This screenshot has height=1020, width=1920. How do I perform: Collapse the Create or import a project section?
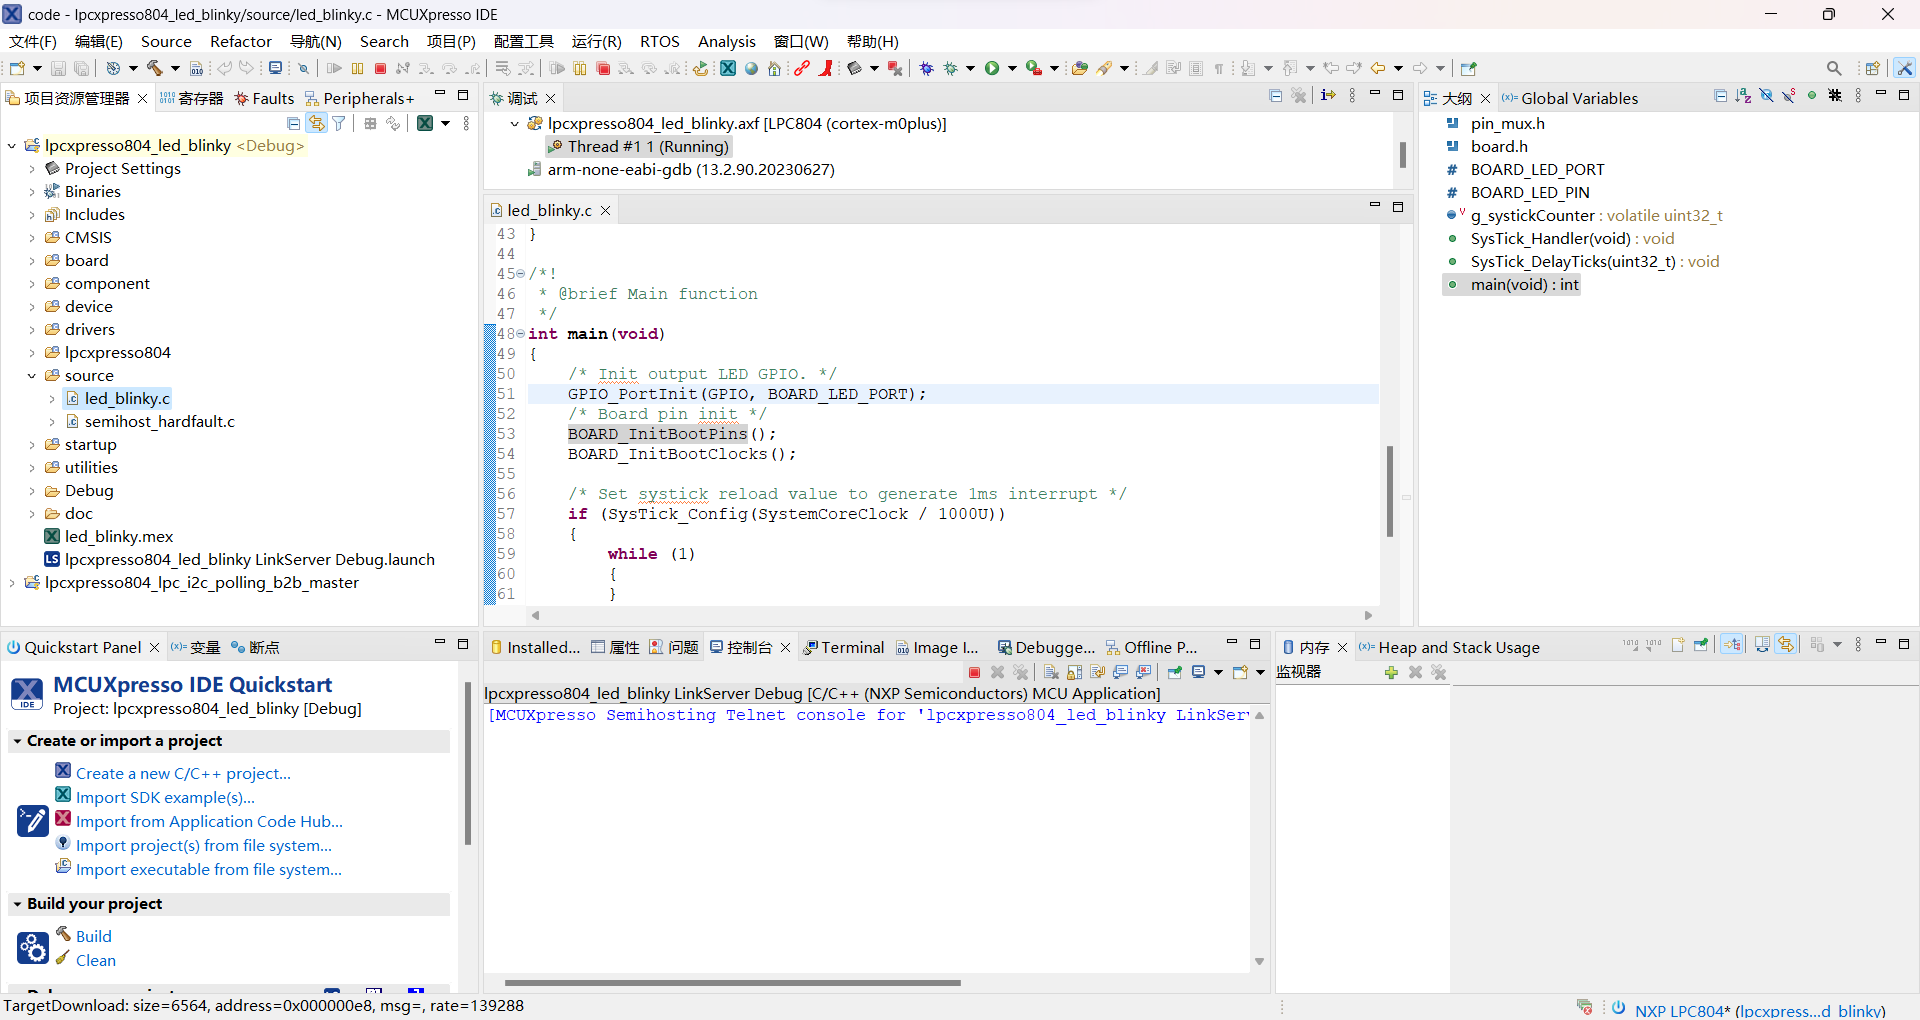click(x=17, y=741)
